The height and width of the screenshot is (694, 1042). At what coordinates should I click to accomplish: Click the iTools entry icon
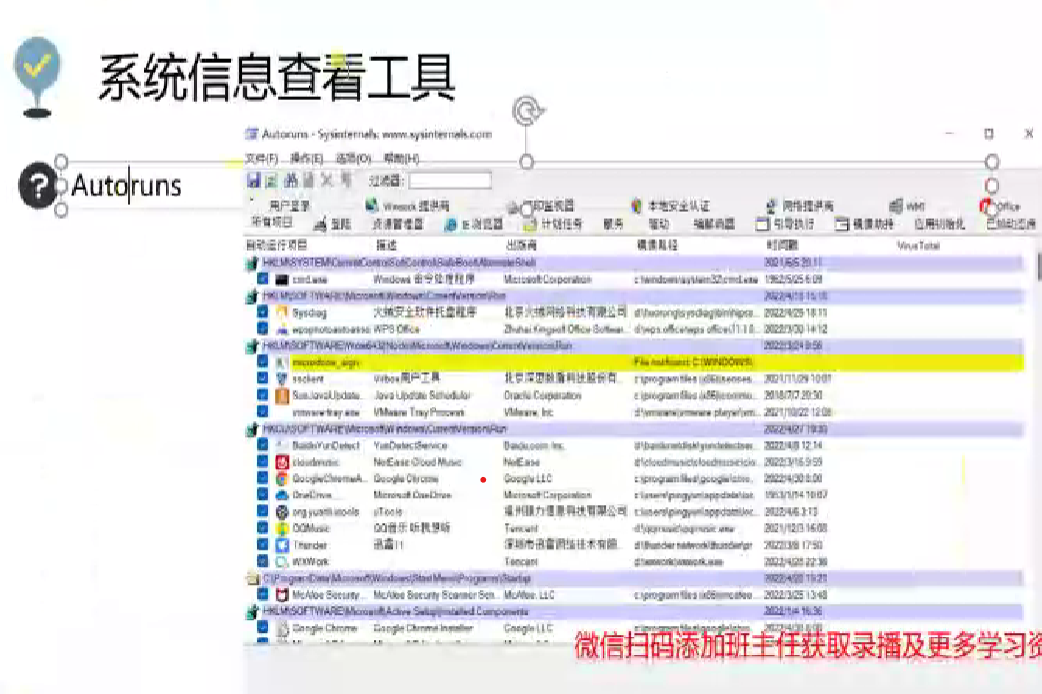click(x=282, y=512)
